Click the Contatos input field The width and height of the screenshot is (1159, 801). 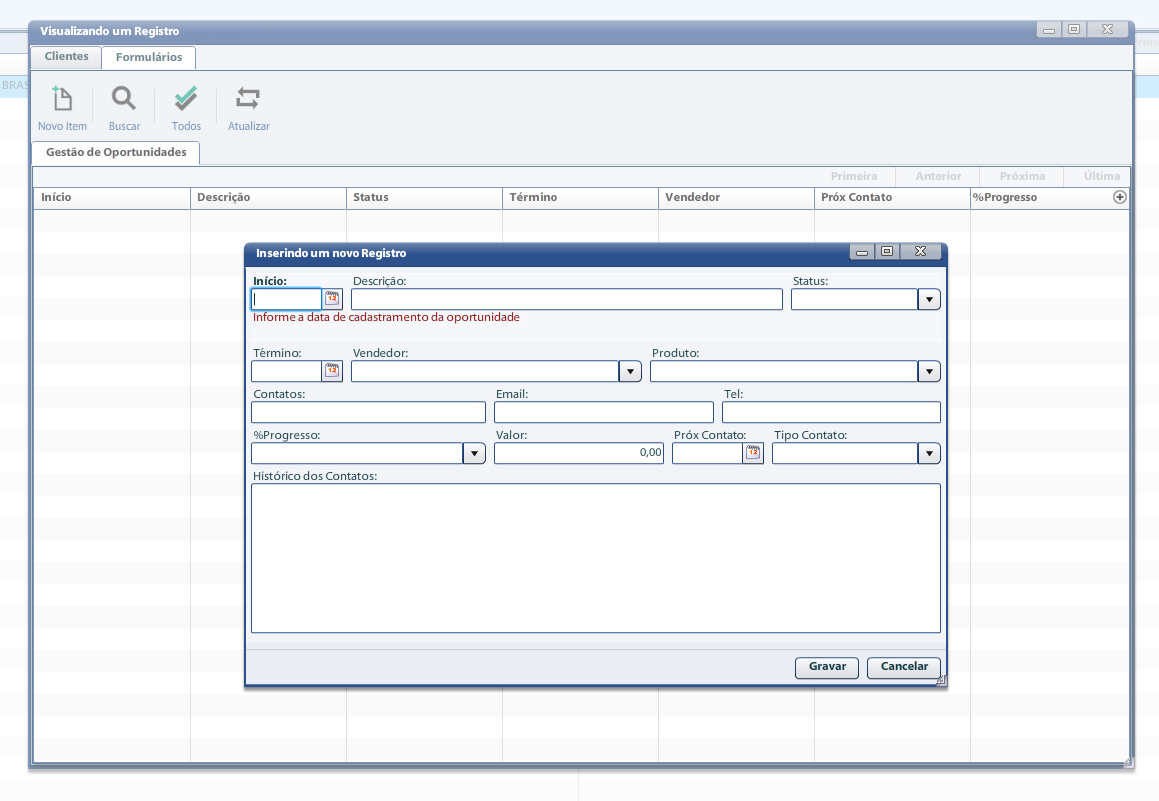pyautogui.click(x=368, y=412)
